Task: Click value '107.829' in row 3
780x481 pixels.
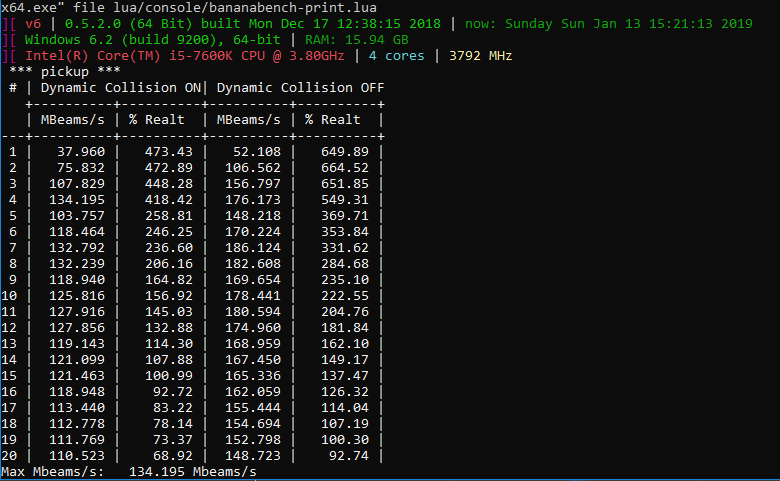Action: pyautogui.click(x=77, y=184)
